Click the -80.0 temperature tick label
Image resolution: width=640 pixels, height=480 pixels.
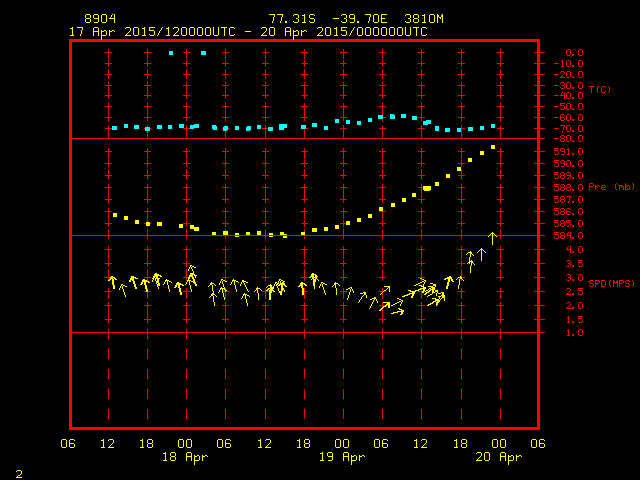[571, 139]
